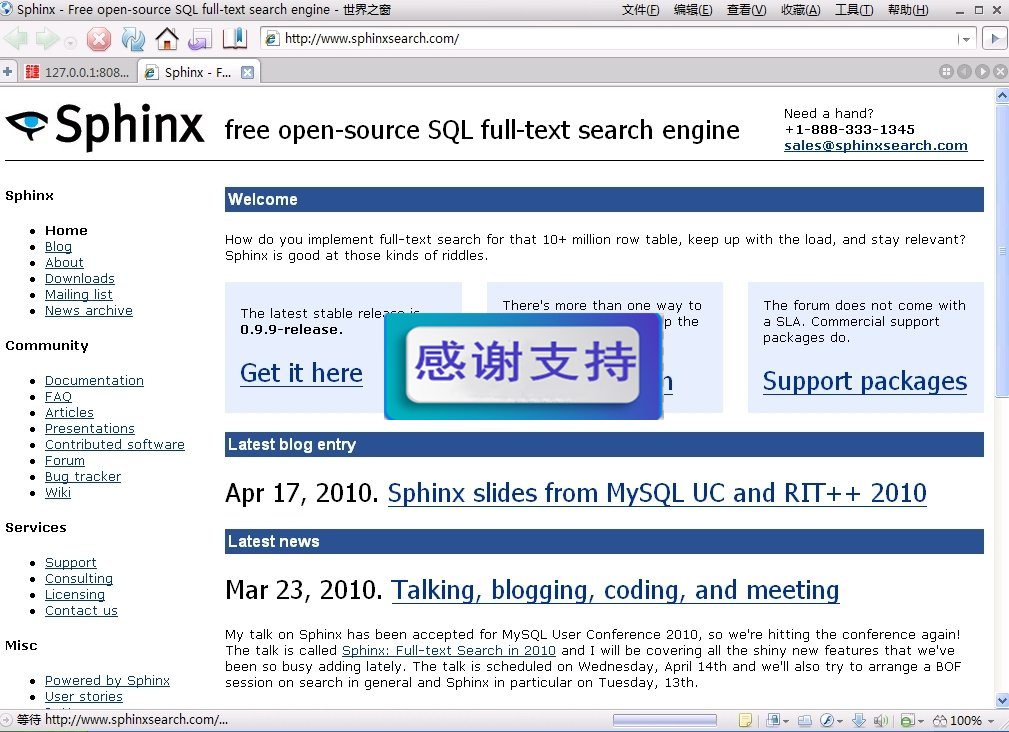
Task: Open the 收藏(A) menu
Action: 801,10
